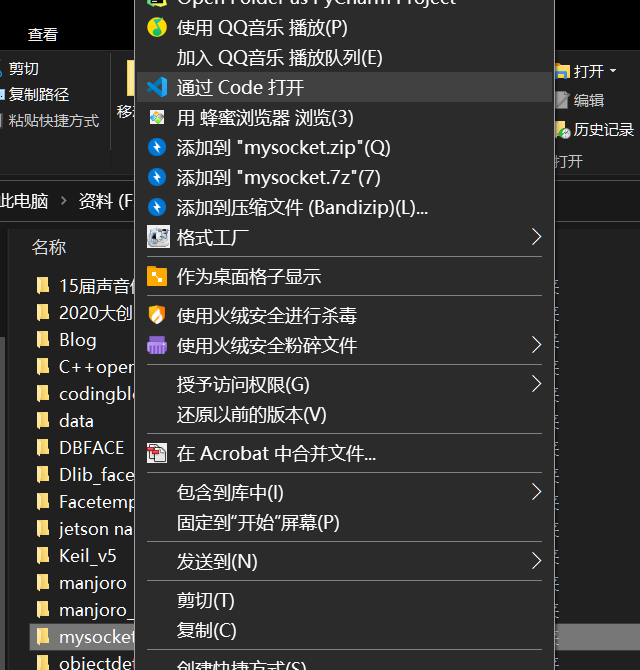Click the 火绒安全 shield icon for 杀毒
This screenshot has height=670, width=640.
(157, 315)
